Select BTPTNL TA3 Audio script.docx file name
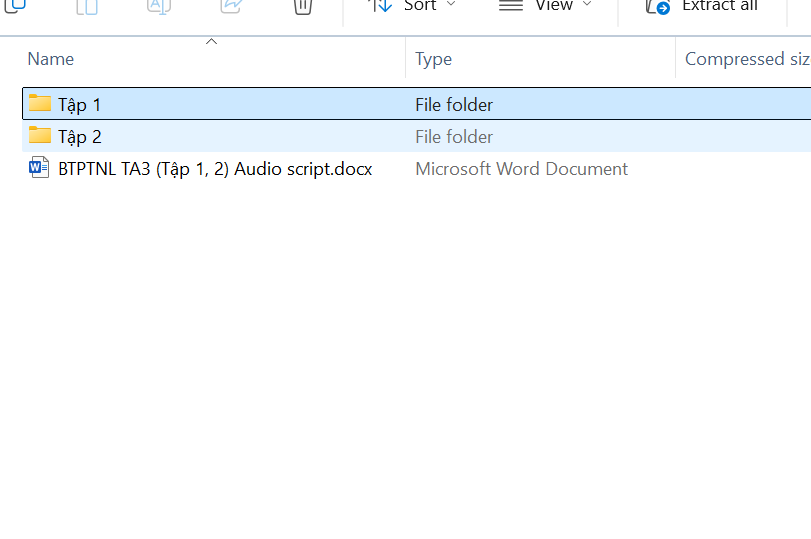 click(215, 169)
